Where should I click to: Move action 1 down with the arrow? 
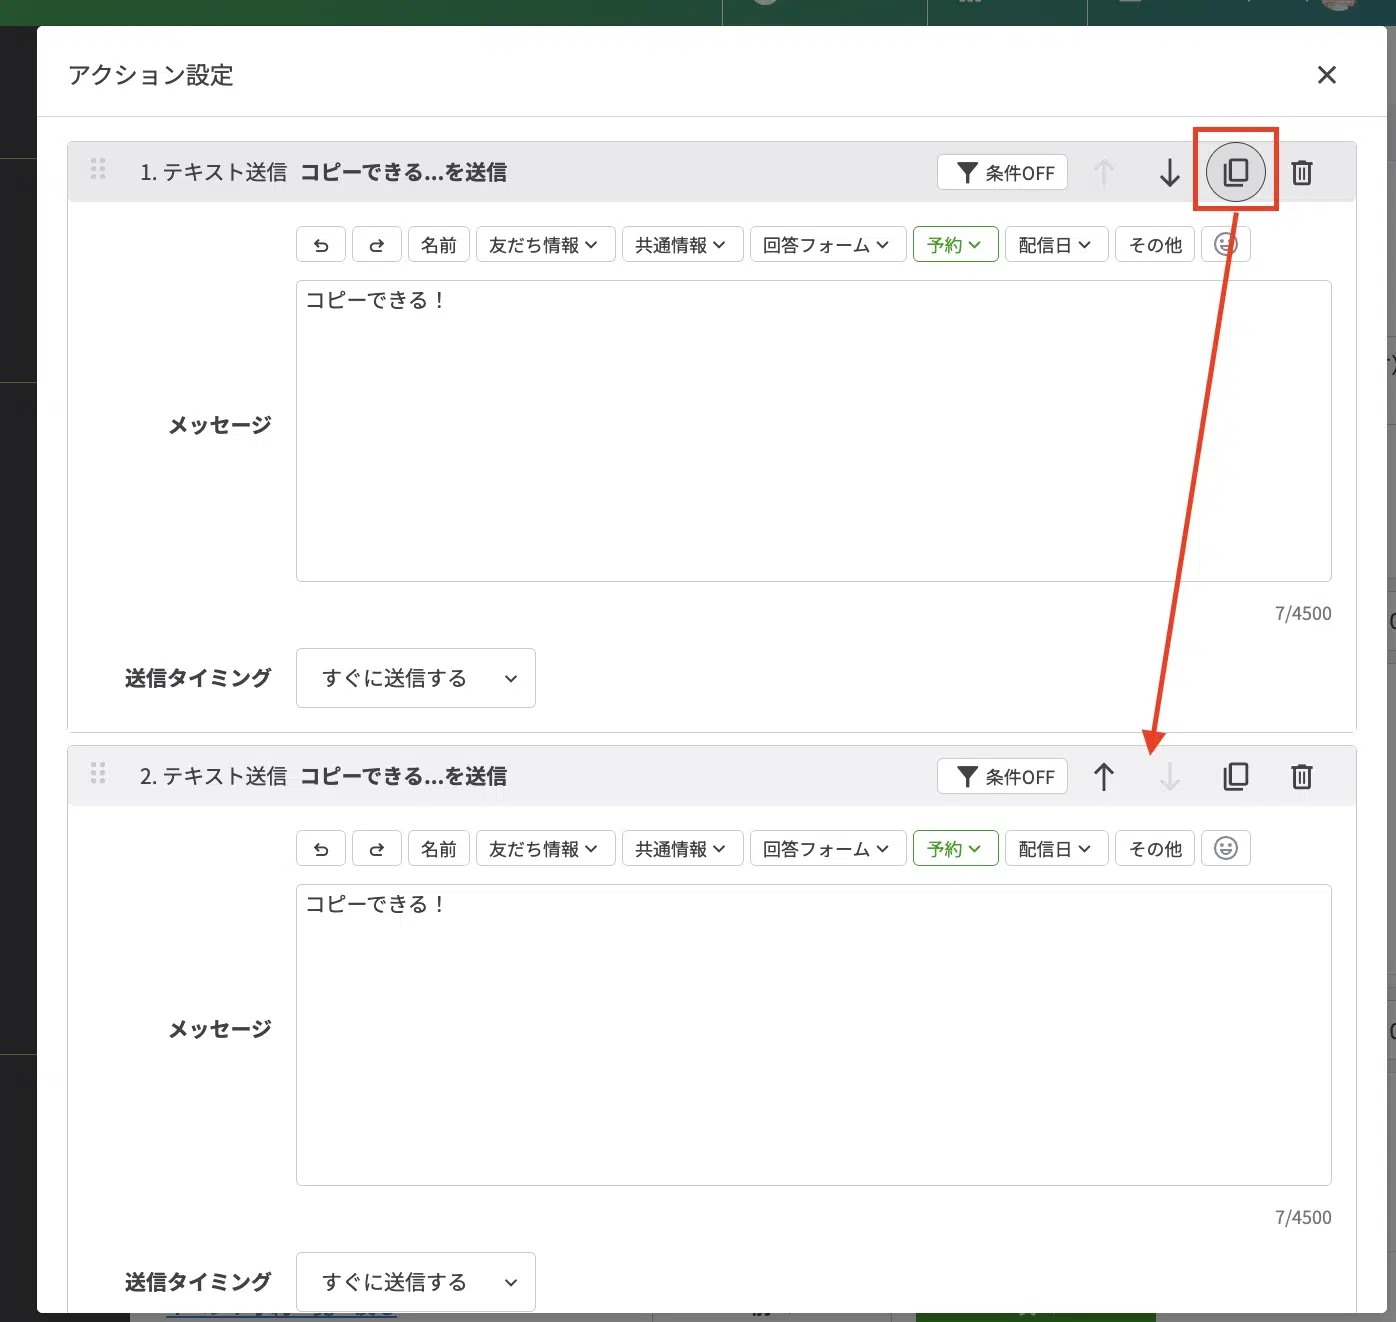[x=1170, y=173]
